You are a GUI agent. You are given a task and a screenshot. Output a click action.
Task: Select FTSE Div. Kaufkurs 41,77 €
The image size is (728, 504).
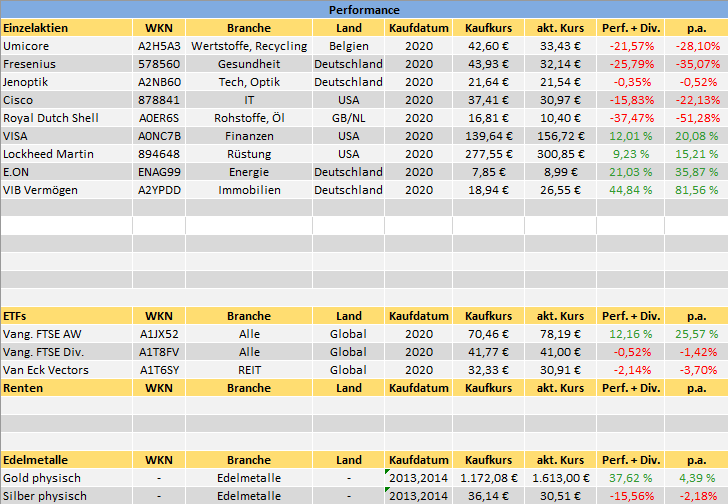click(x=488, y=352)
